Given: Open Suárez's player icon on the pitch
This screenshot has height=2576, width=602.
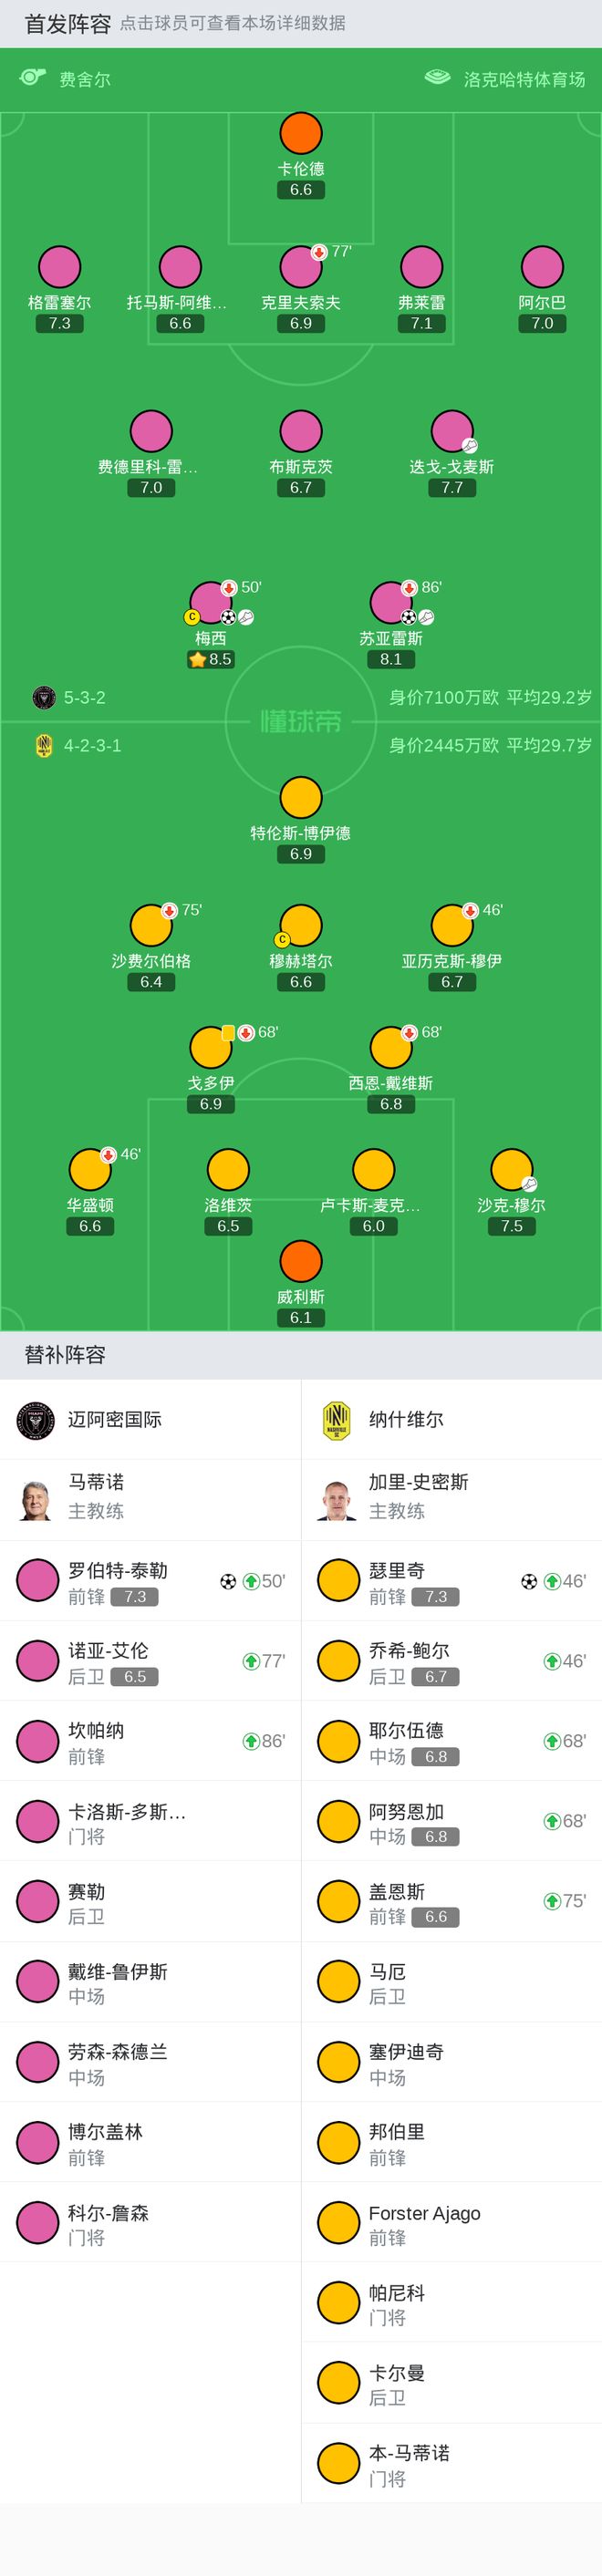Looking at the screenshot, I should click(390, 602).
